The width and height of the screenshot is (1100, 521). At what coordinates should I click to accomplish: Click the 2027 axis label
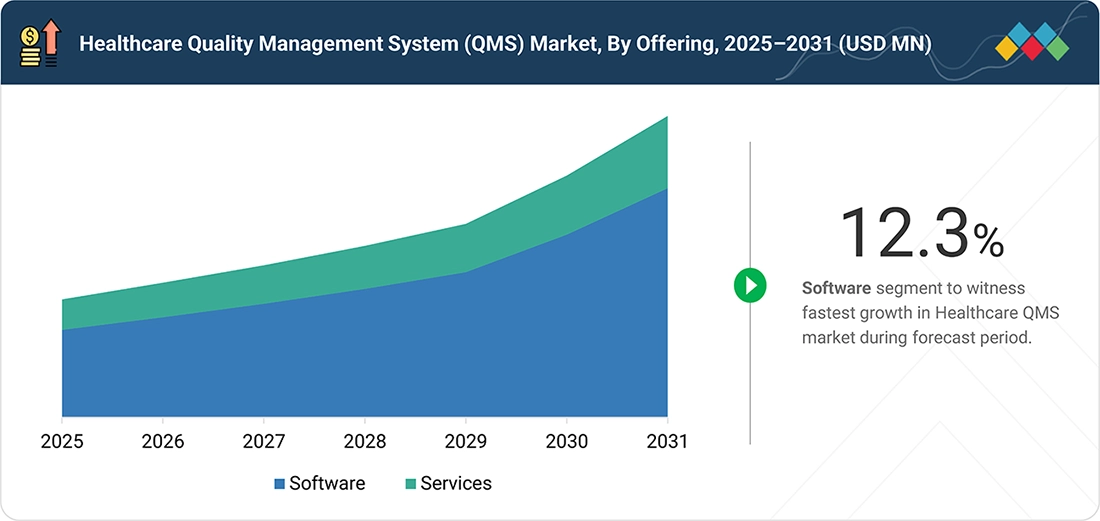click(x=264, y=442)
